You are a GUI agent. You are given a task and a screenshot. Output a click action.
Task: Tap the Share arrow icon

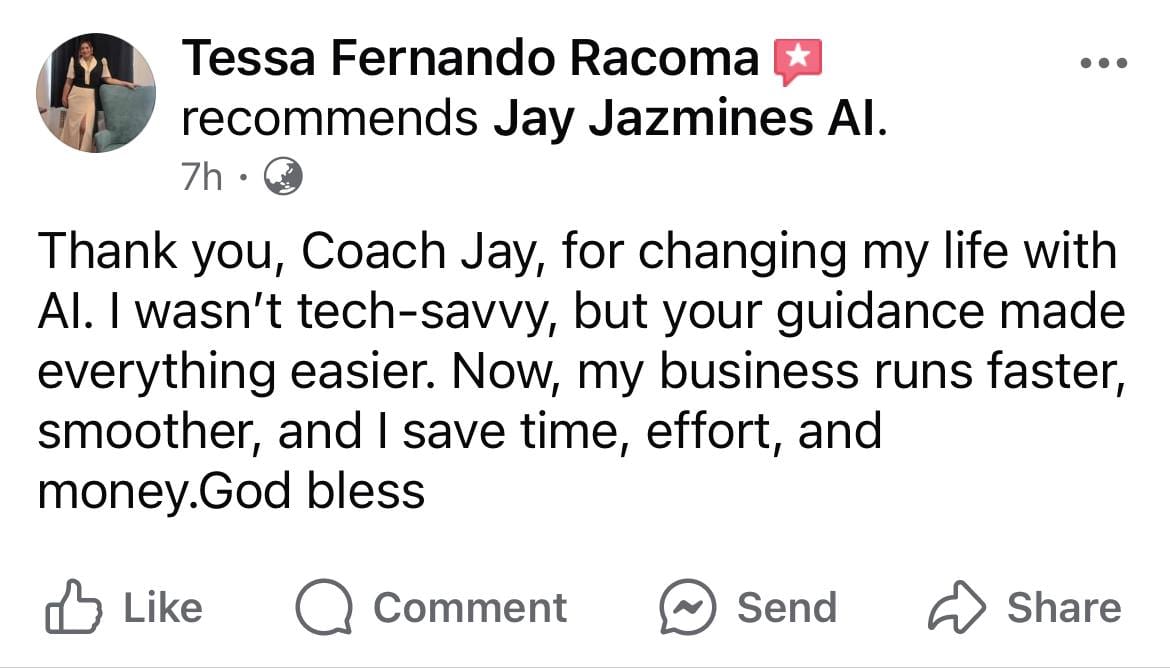tap(956, 608)
